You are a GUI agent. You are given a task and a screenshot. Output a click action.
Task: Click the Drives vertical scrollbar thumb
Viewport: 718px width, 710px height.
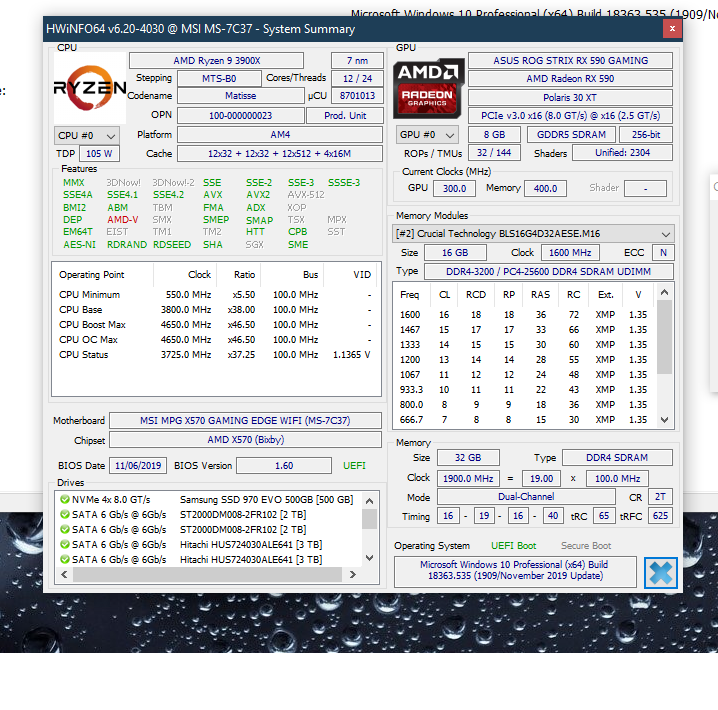tap(370, 519)
